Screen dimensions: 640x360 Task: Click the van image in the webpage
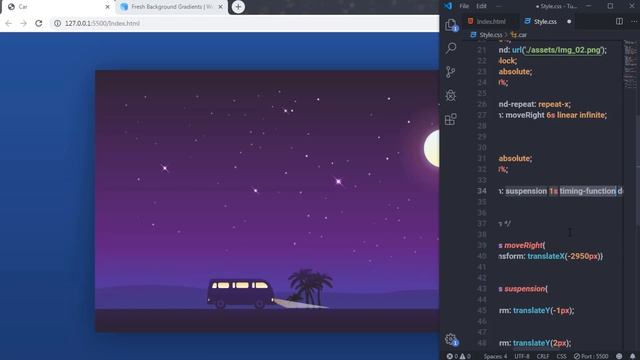click(x=240, y=293)
